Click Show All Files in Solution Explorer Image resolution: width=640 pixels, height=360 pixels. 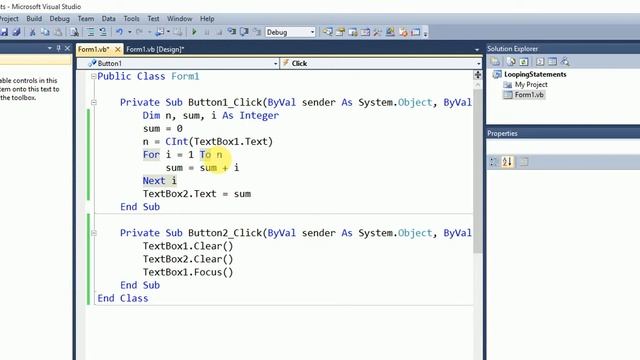[x=511, y=62]
